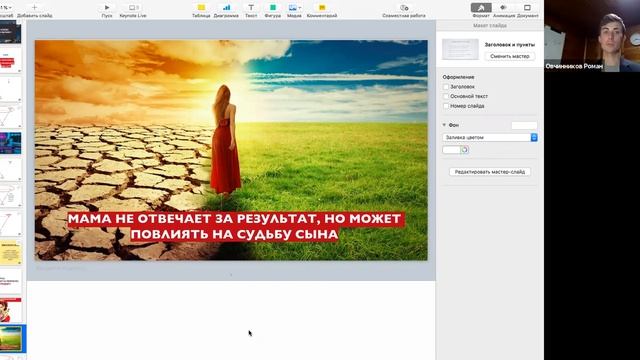Start slideshow with the Play (Пуск) button
Viewport: 640px width, 360px height.
[x=107, y=7]
